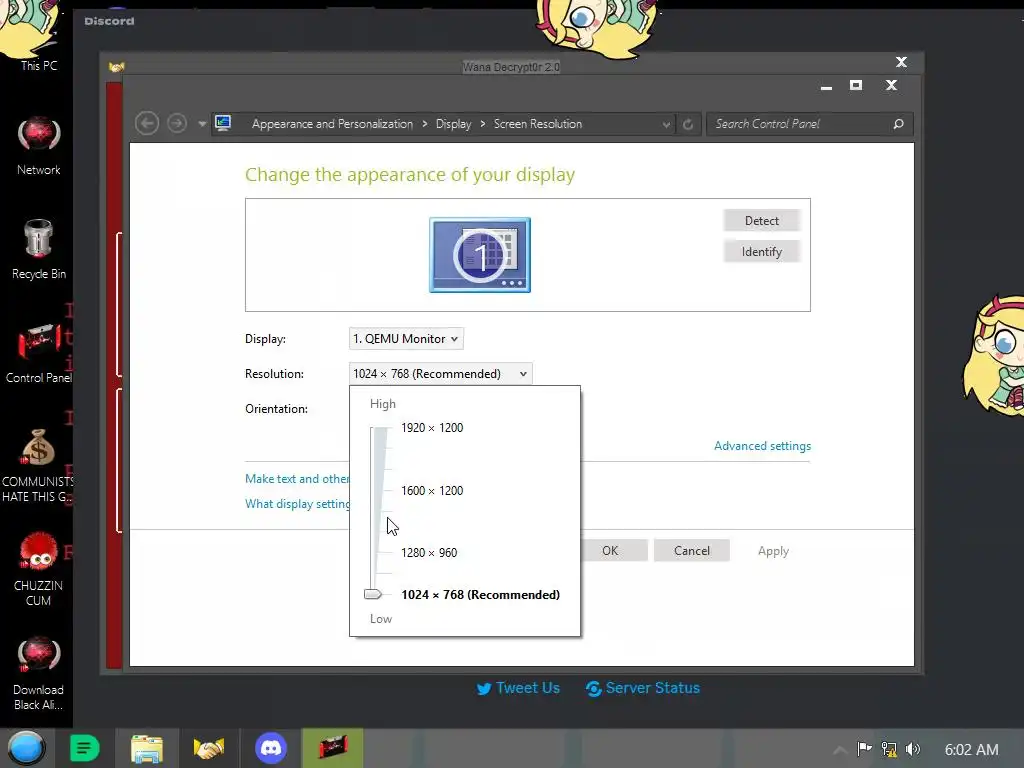Navigate to Display breadcrumb

point(453,124)
